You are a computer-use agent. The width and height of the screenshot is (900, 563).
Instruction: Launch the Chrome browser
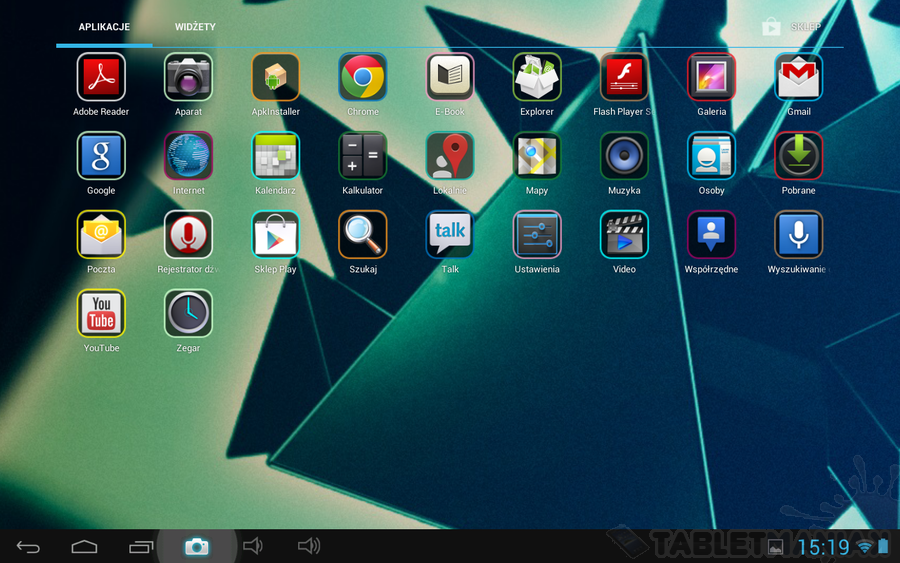[363, 77]
